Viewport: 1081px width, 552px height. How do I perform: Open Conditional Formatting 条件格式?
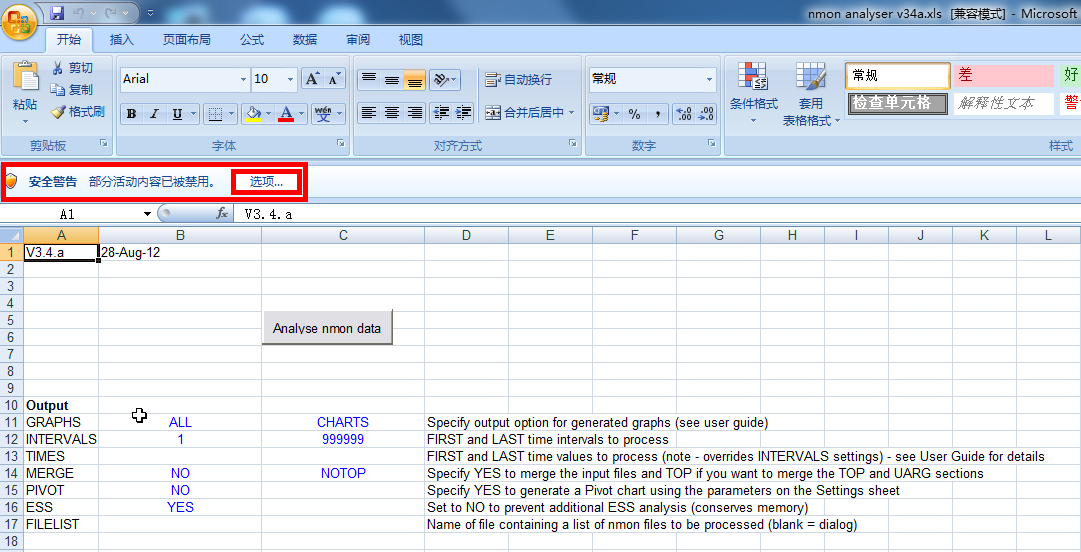pos(754,93)
